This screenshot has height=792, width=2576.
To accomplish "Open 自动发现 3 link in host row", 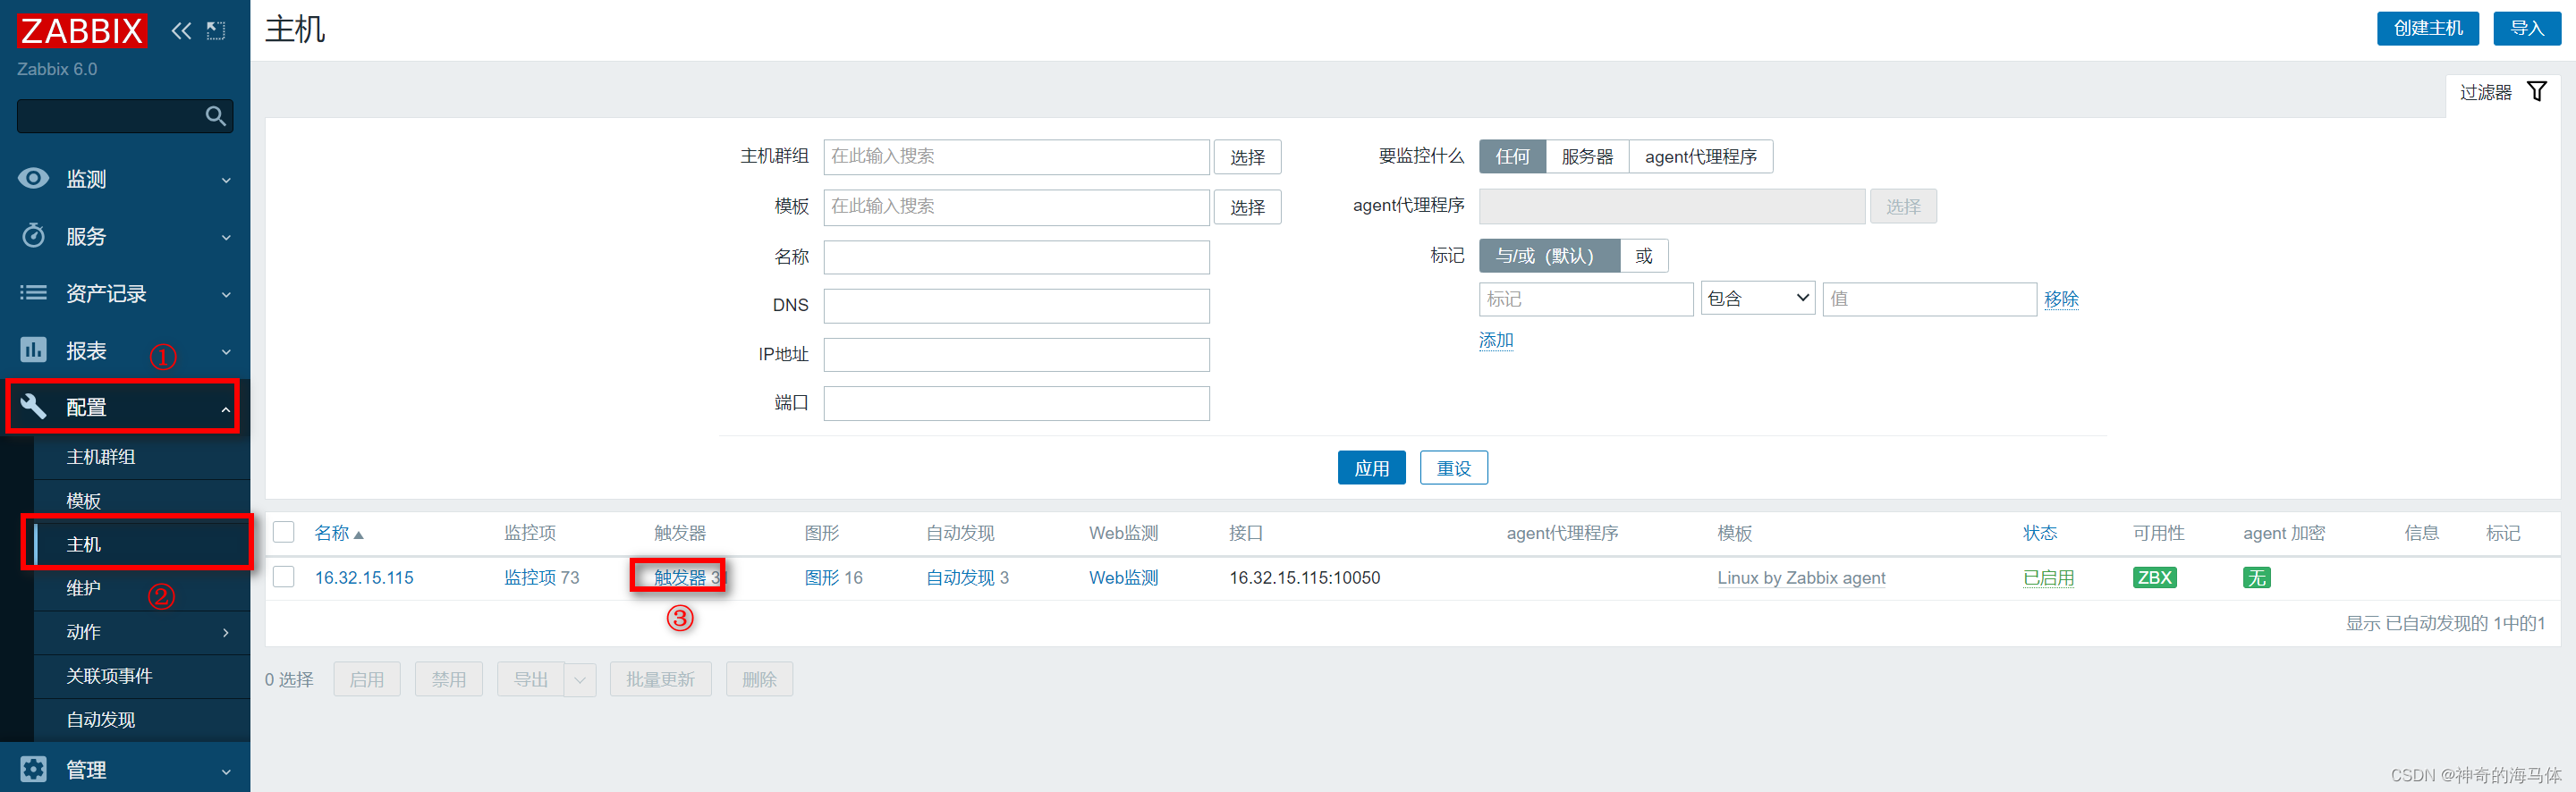I will 960,578.
